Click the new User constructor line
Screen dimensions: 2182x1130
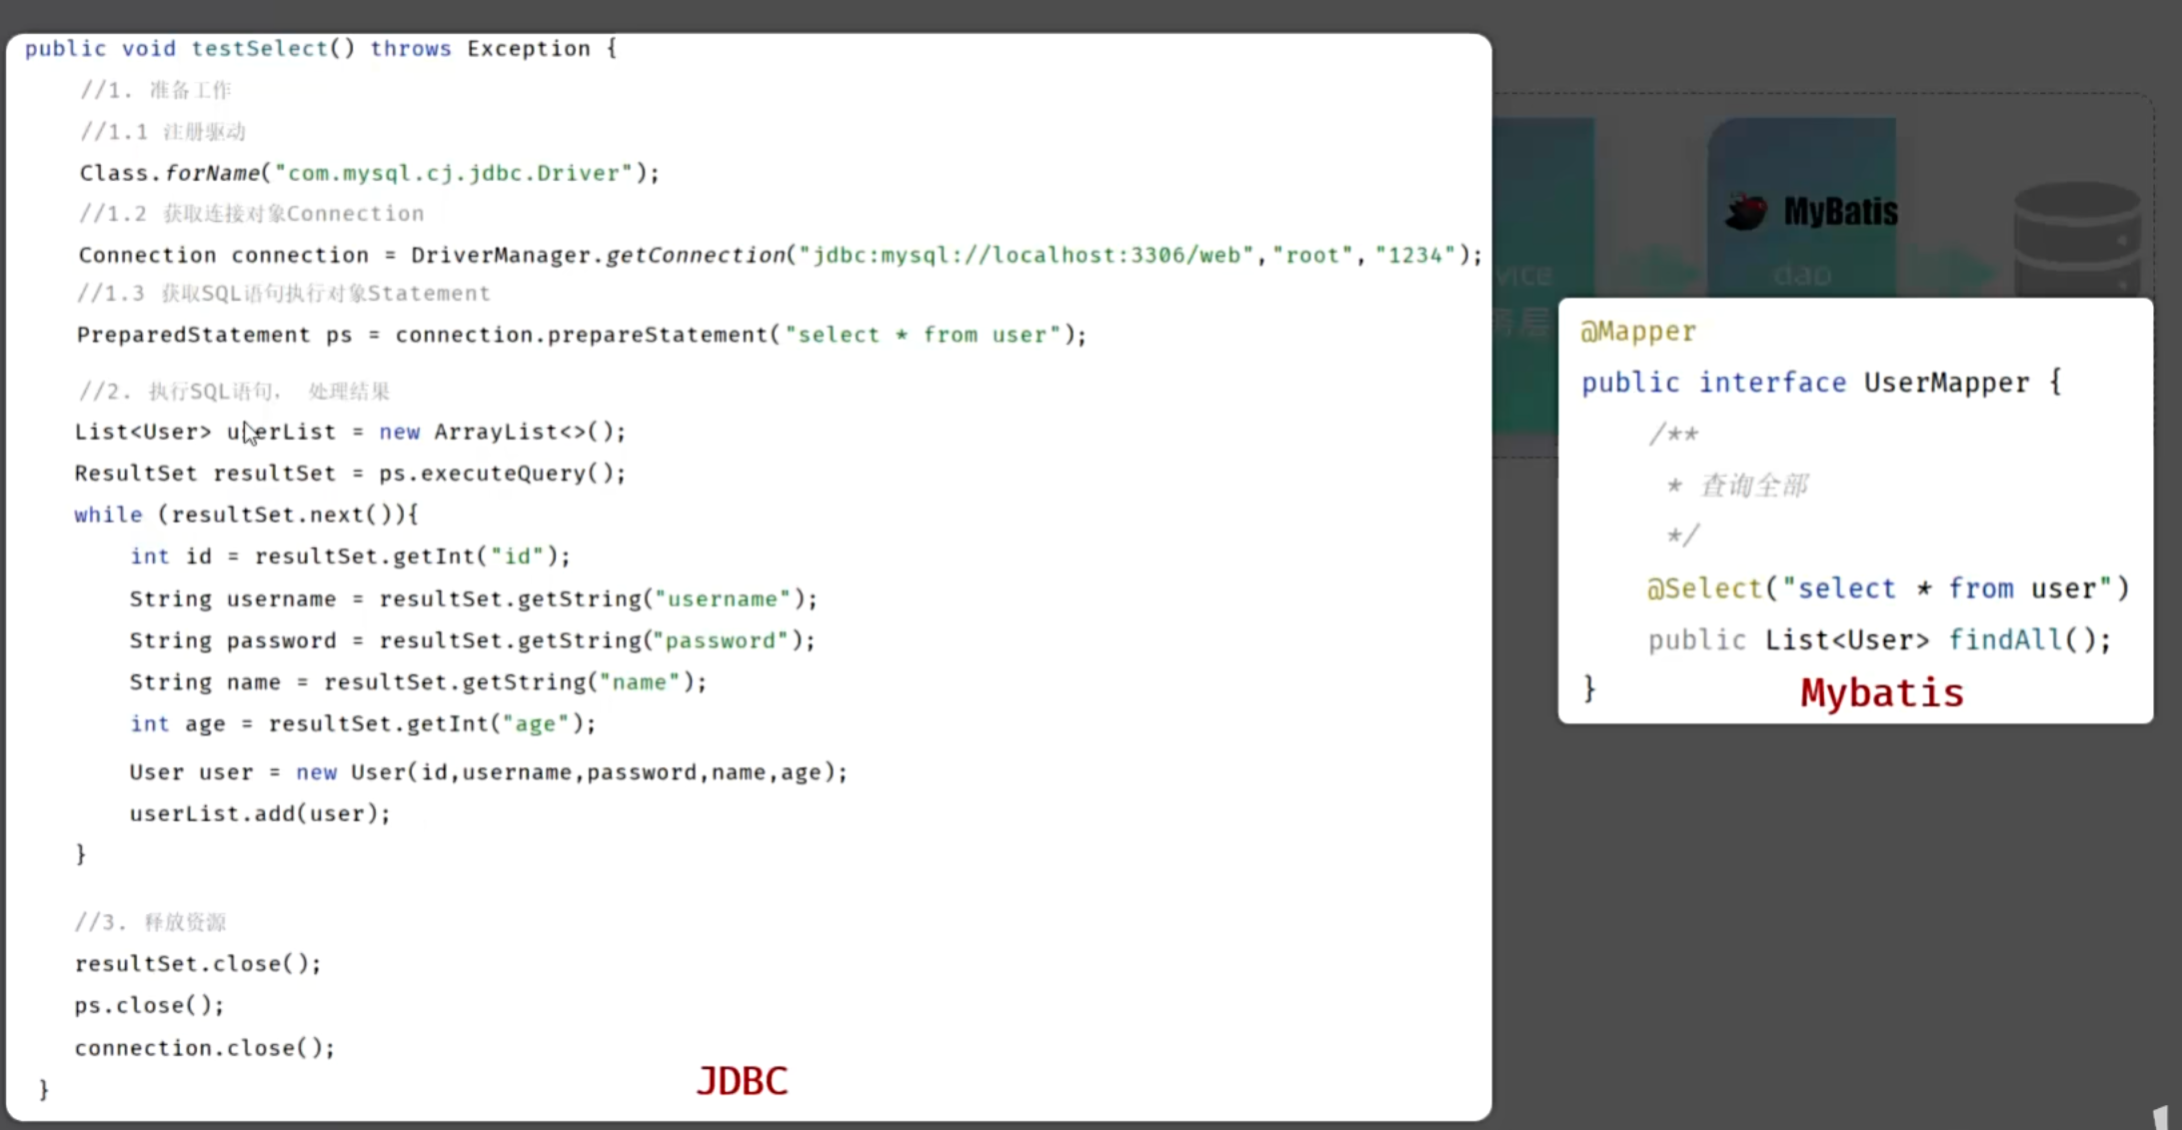487,772
